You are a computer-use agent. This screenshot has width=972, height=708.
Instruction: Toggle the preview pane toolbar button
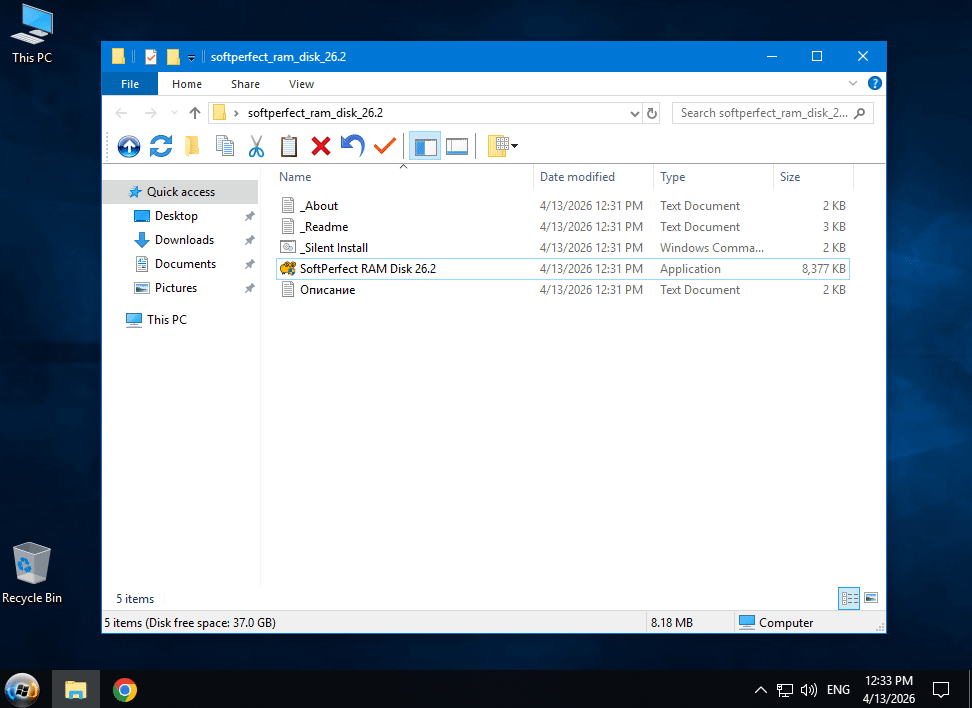point(457,147)
